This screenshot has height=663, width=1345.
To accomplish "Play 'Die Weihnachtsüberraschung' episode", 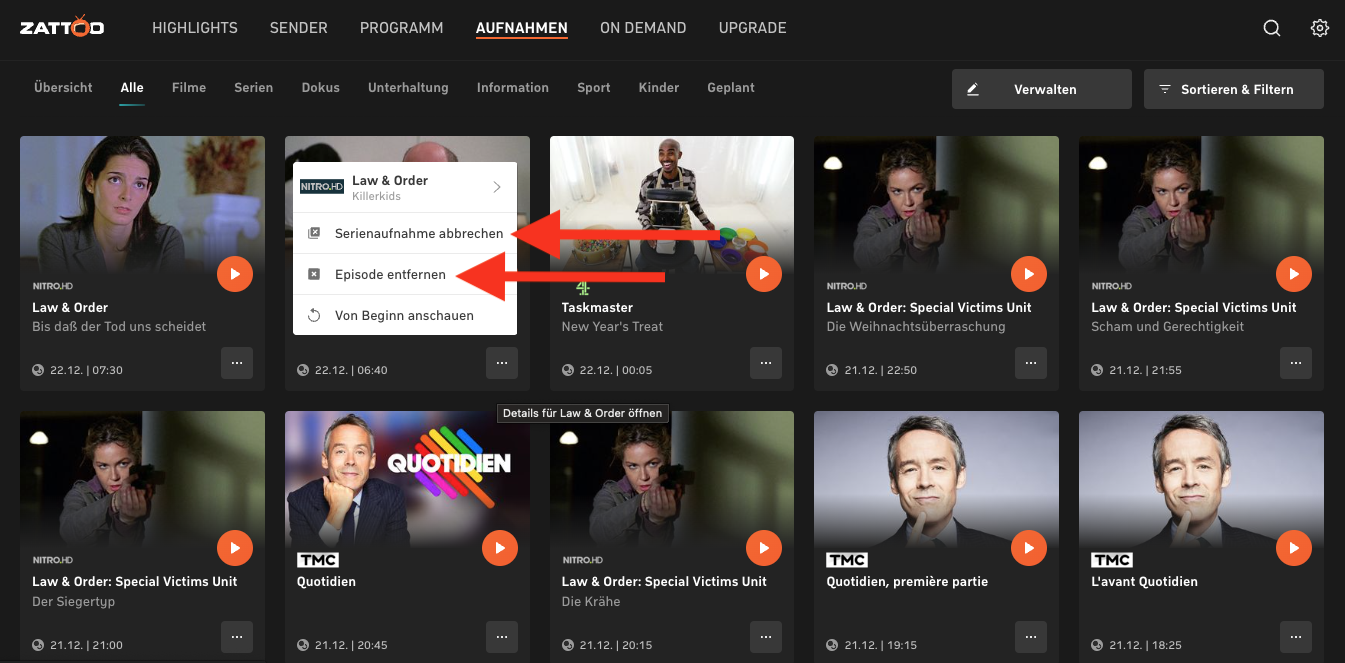I will [x=1029, y=273].
